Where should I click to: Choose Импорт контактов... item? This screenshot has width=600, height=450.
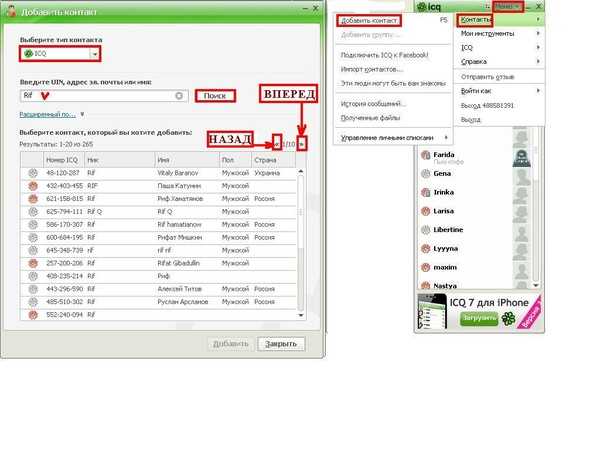coord(393,69)
